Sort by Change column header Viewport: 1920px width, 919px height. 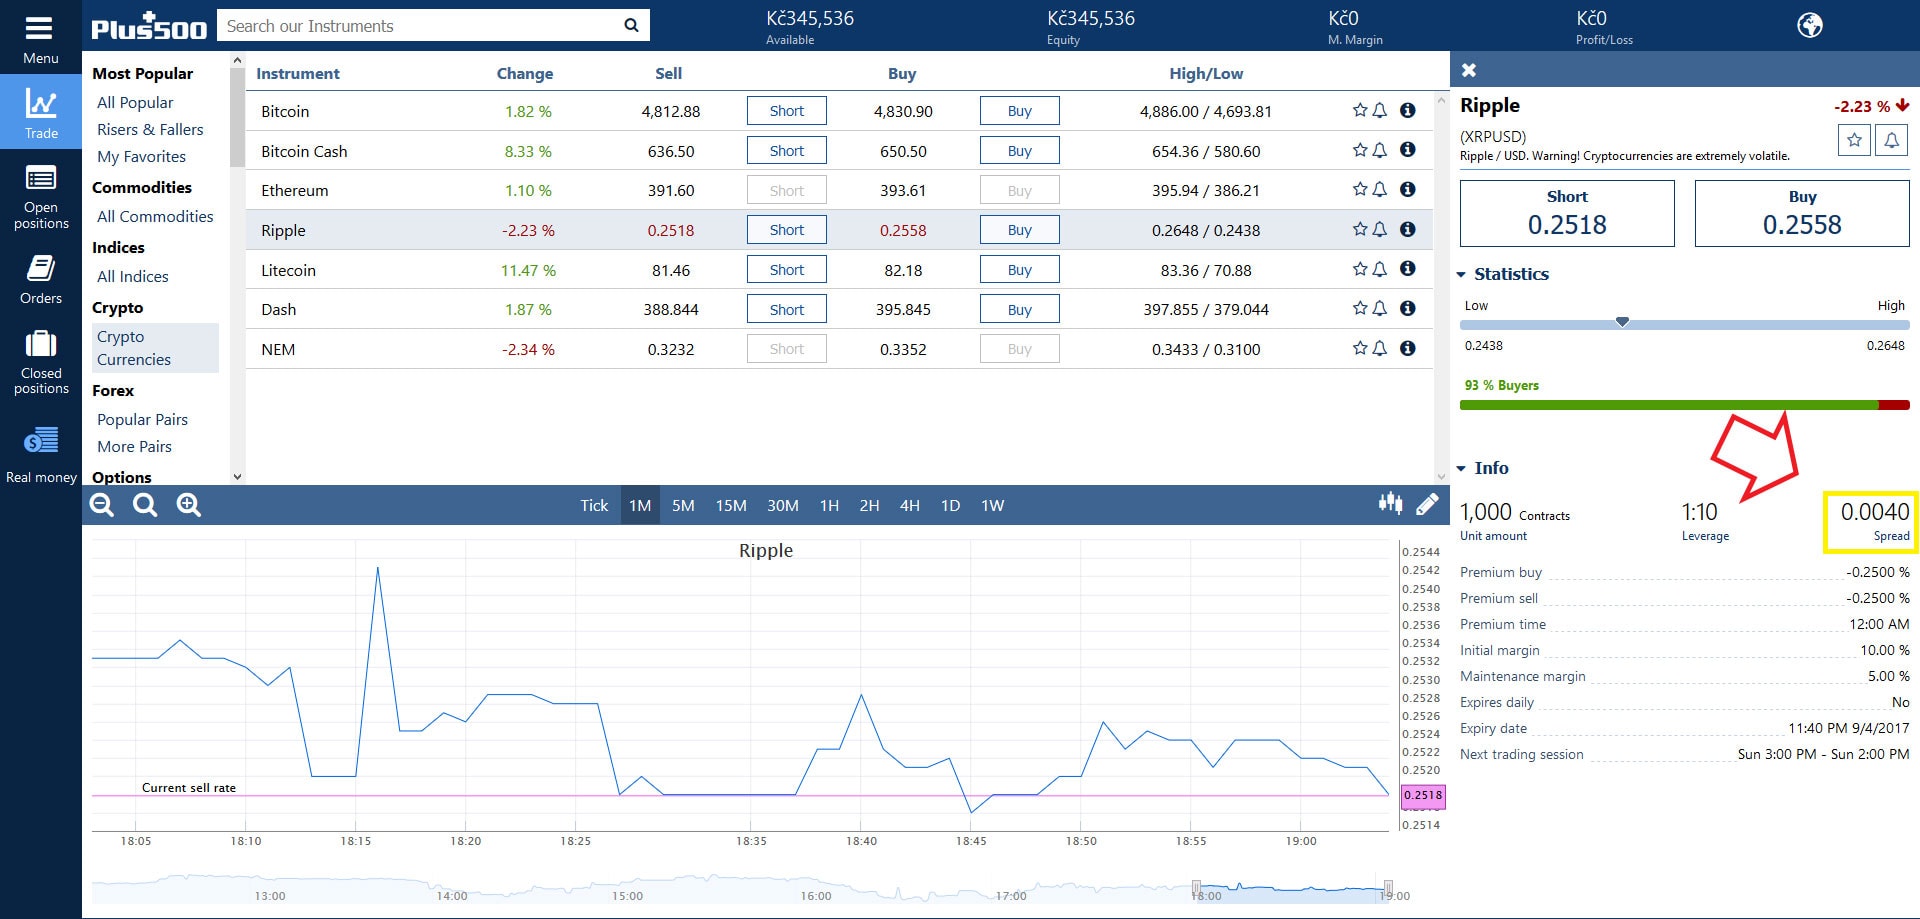(x=524, y=73)
